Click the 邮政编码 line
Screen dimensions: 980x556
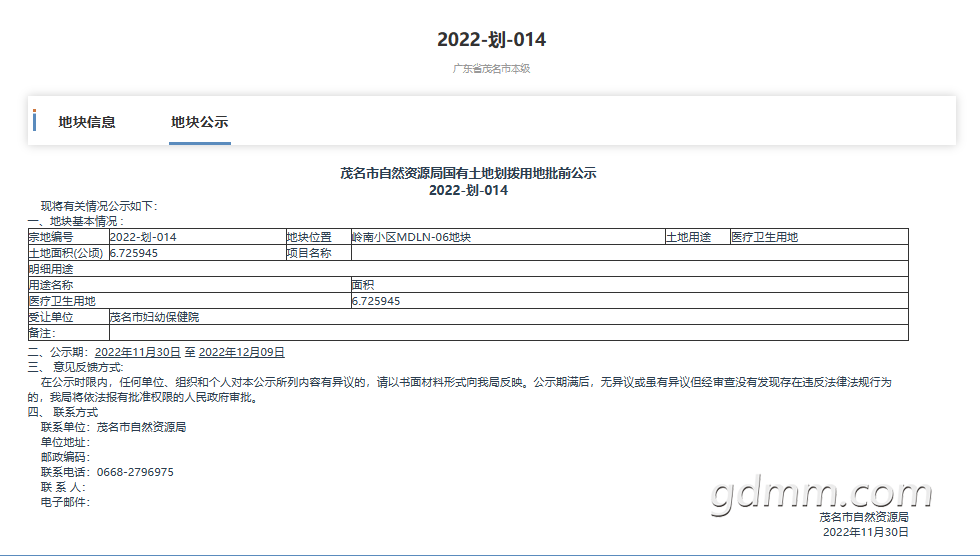coord(65,457)
